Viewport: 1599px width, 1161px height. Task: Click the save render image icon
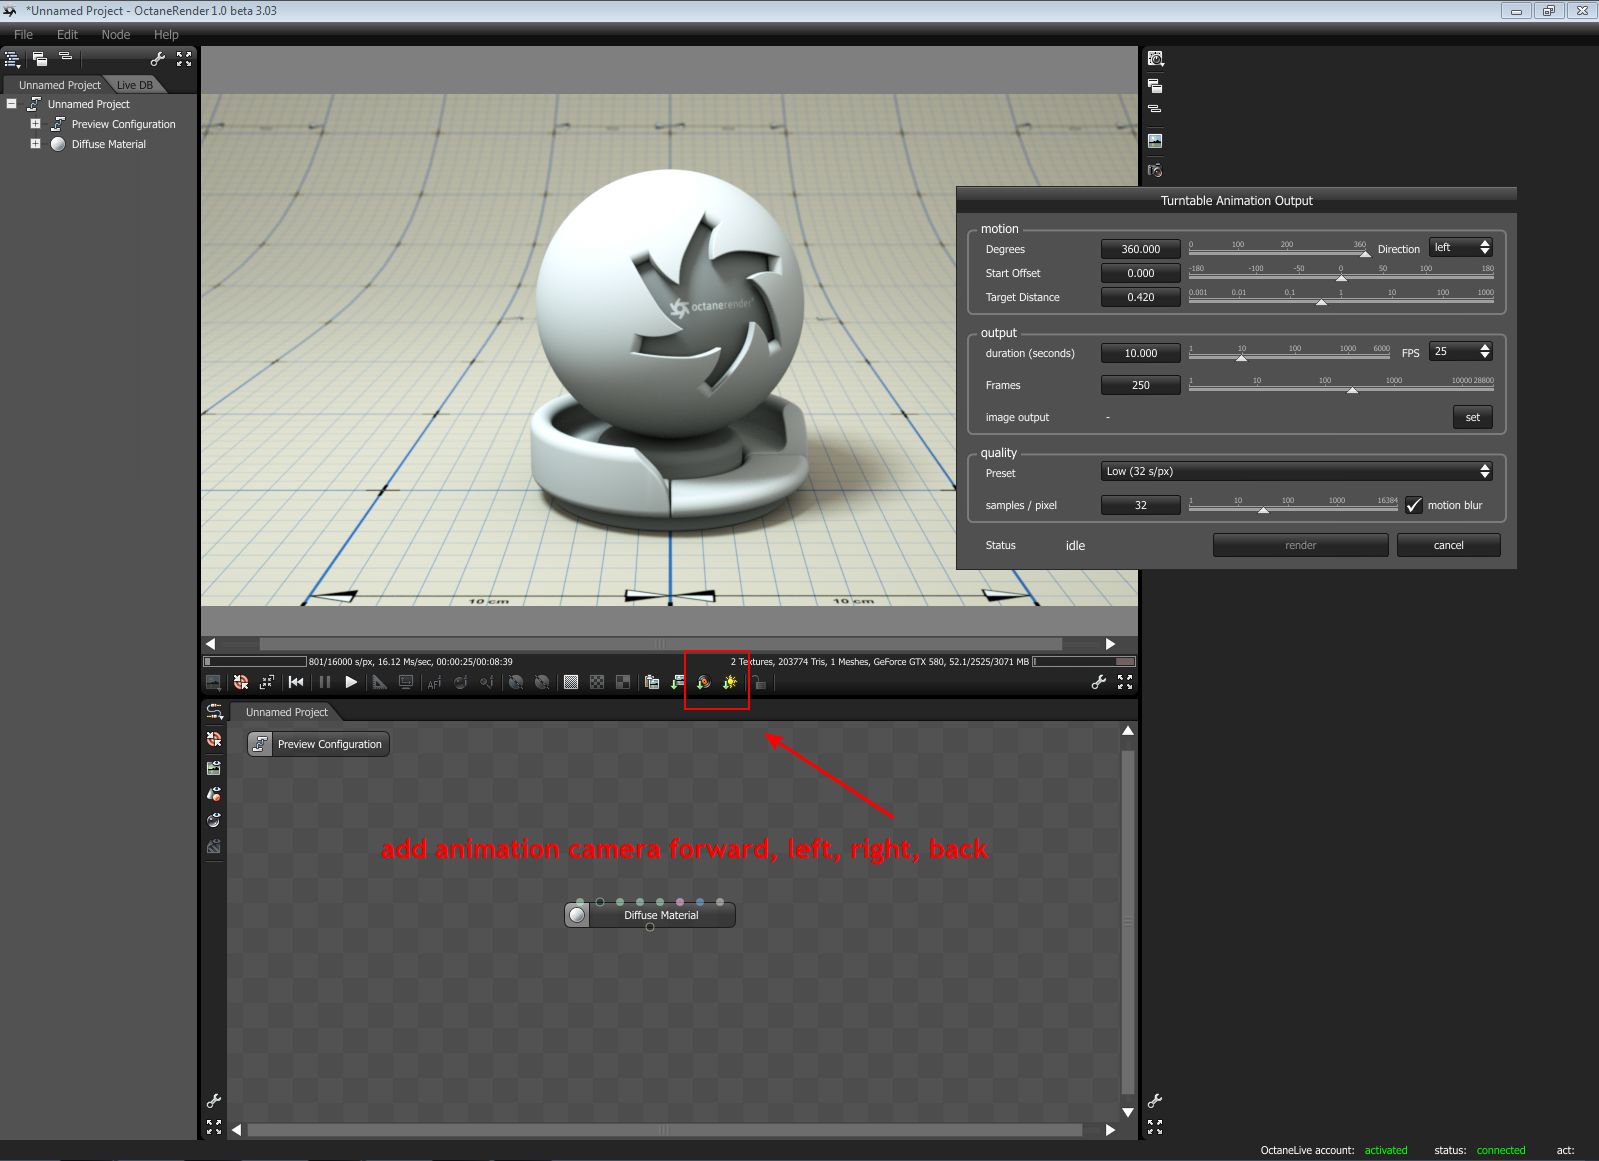click(x=213, y=682)
